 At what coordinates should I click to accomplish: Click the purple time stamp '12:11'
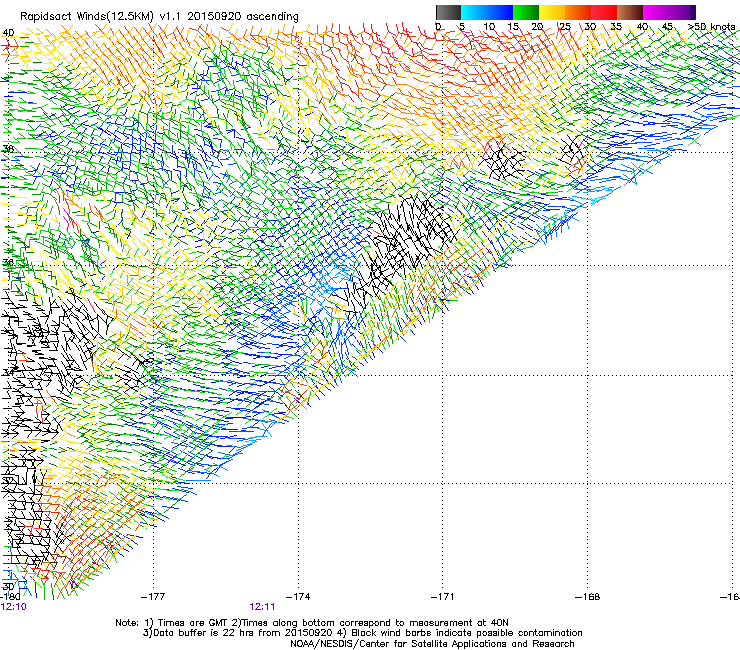pos(262,607)
